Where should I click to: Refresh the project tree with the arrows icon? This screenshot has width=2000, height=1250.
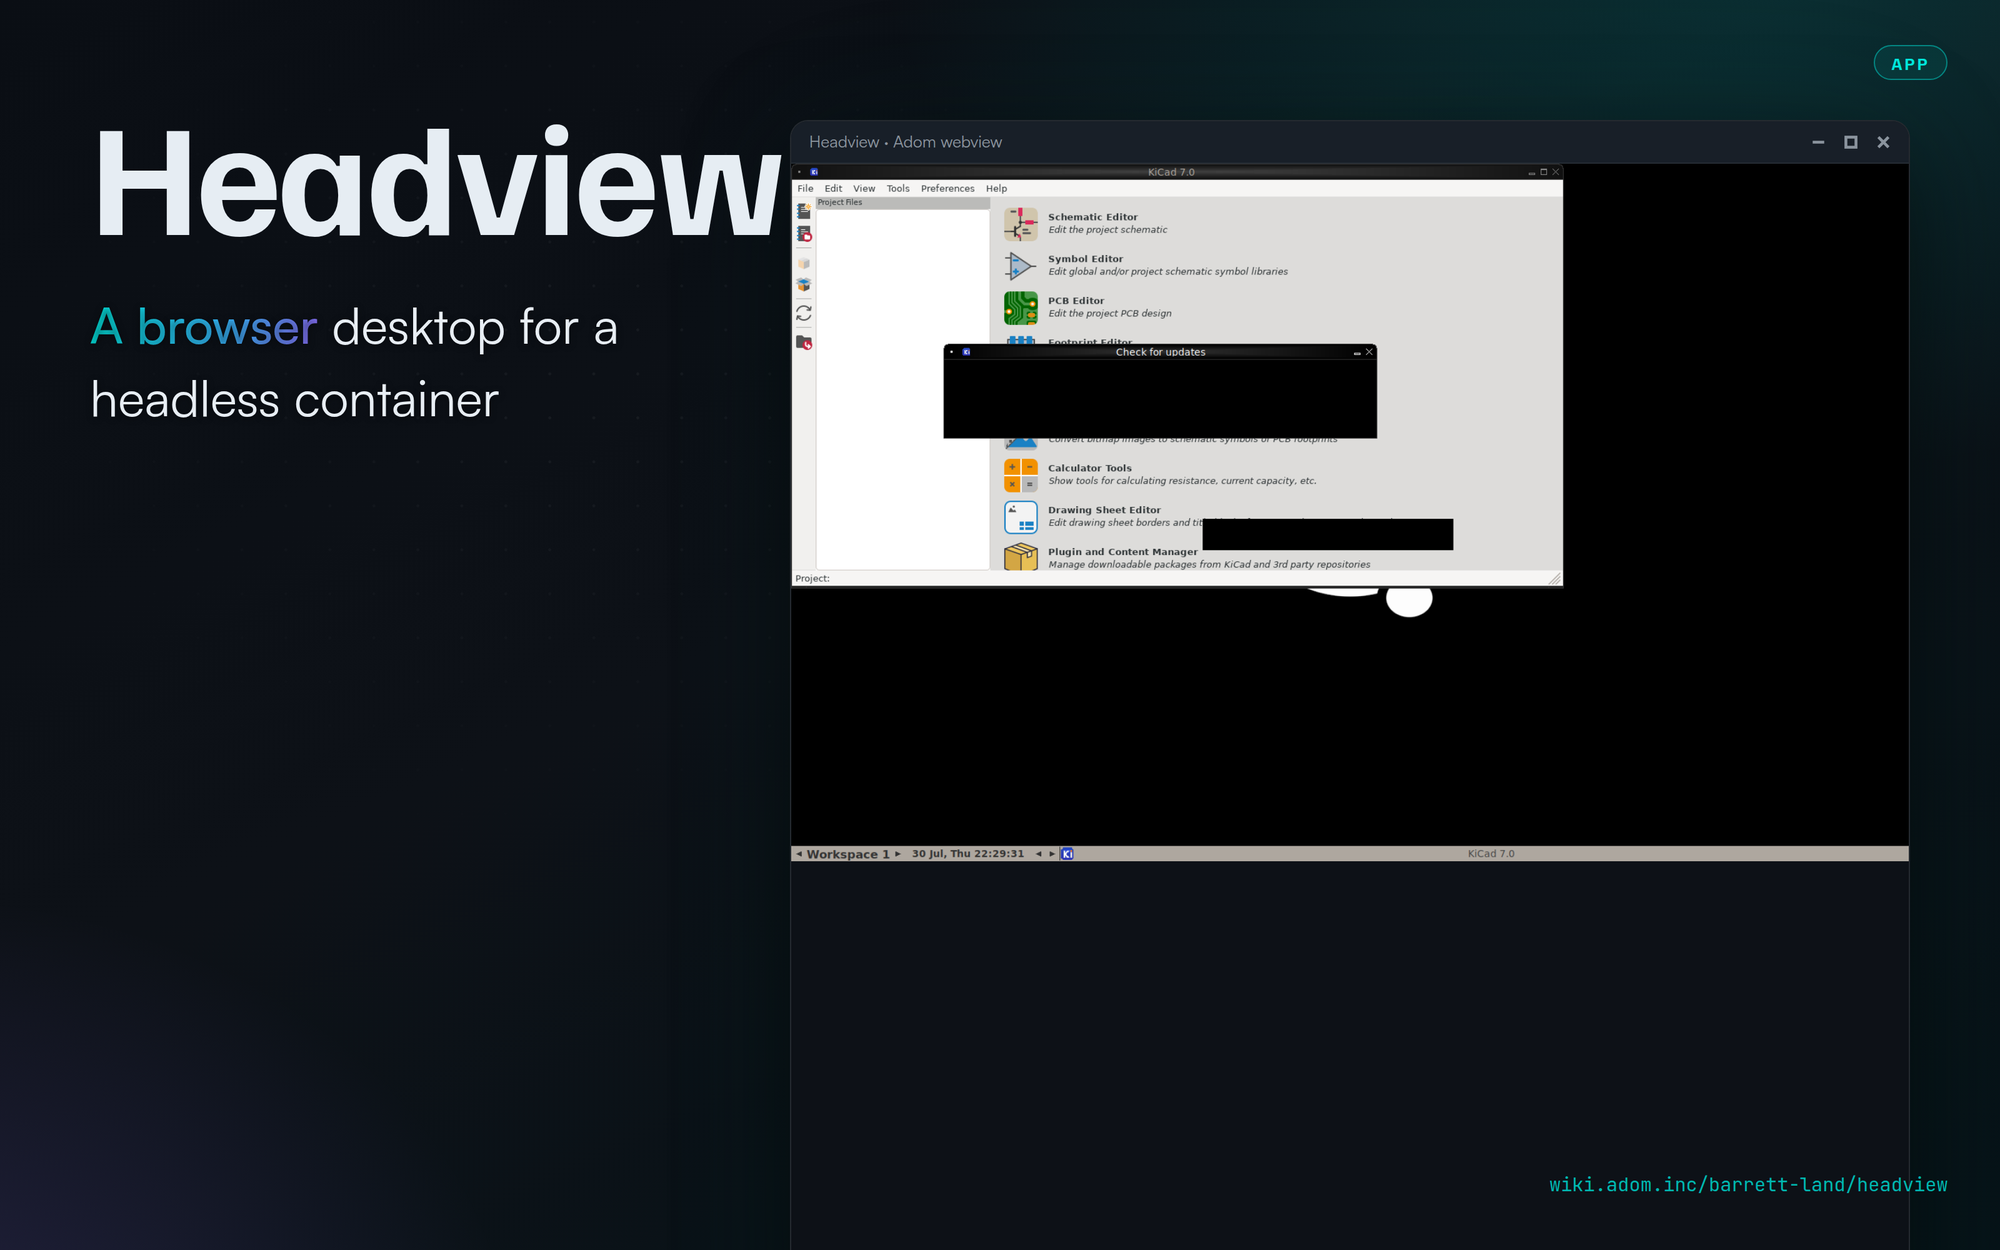(804, 313)
